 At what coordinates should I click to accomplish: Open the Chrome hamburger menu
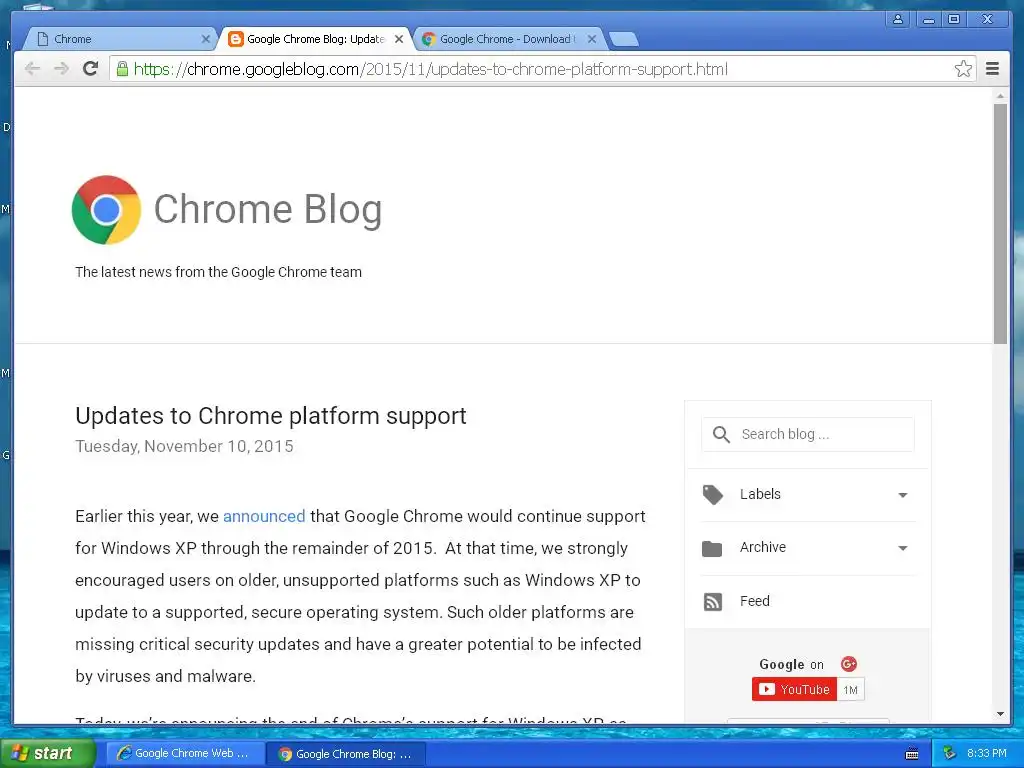pos(992,69)
